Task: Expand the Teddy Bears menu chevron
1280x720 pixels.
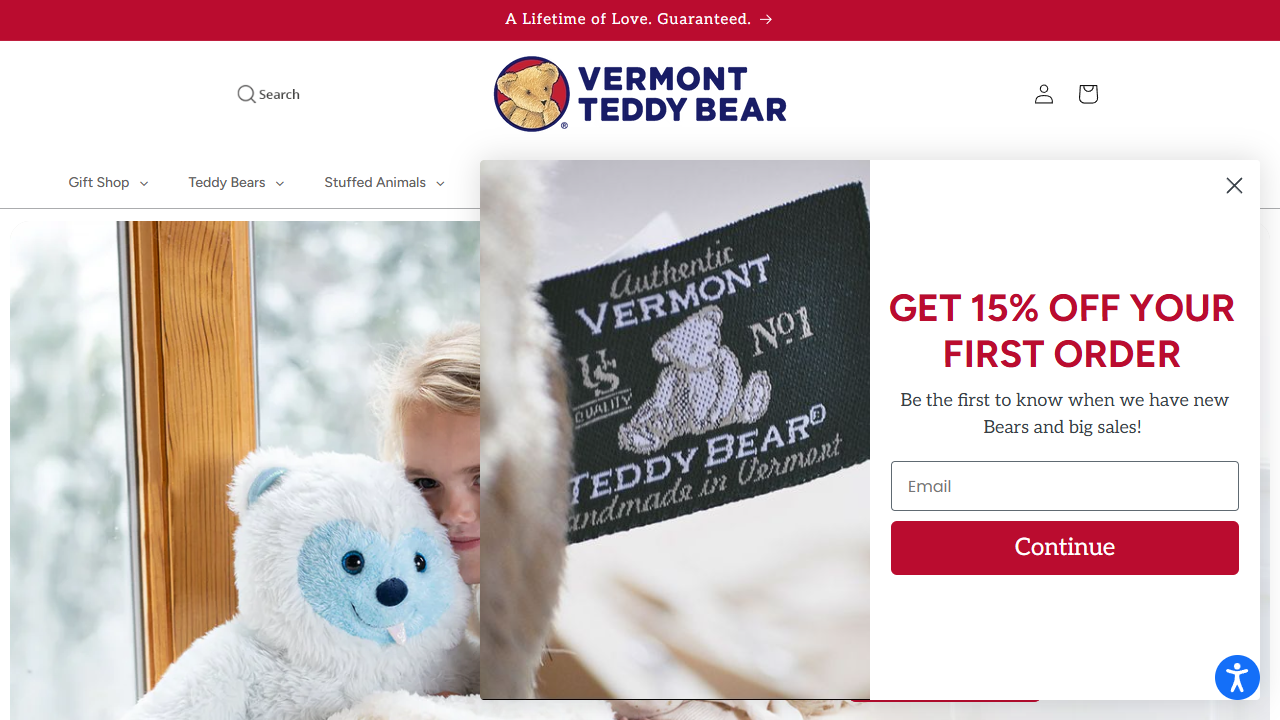Action: (280, 183)
